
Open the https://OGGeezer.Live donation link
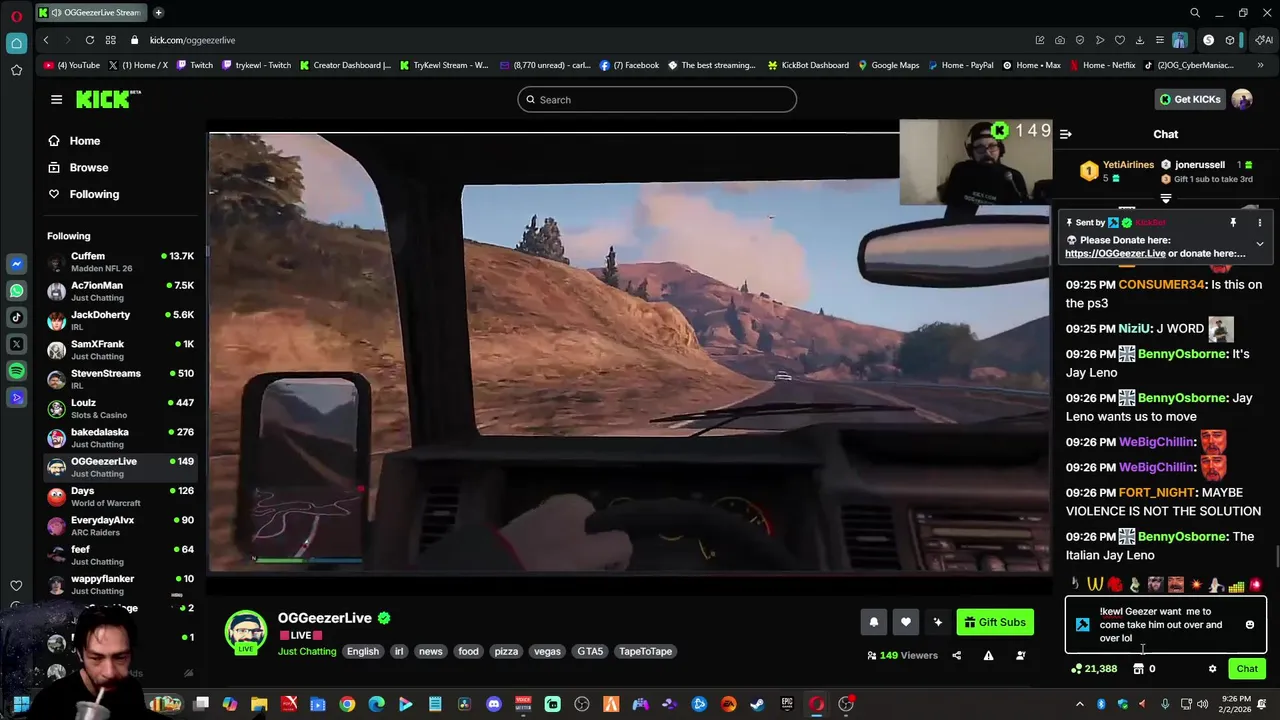[1115, 254]
